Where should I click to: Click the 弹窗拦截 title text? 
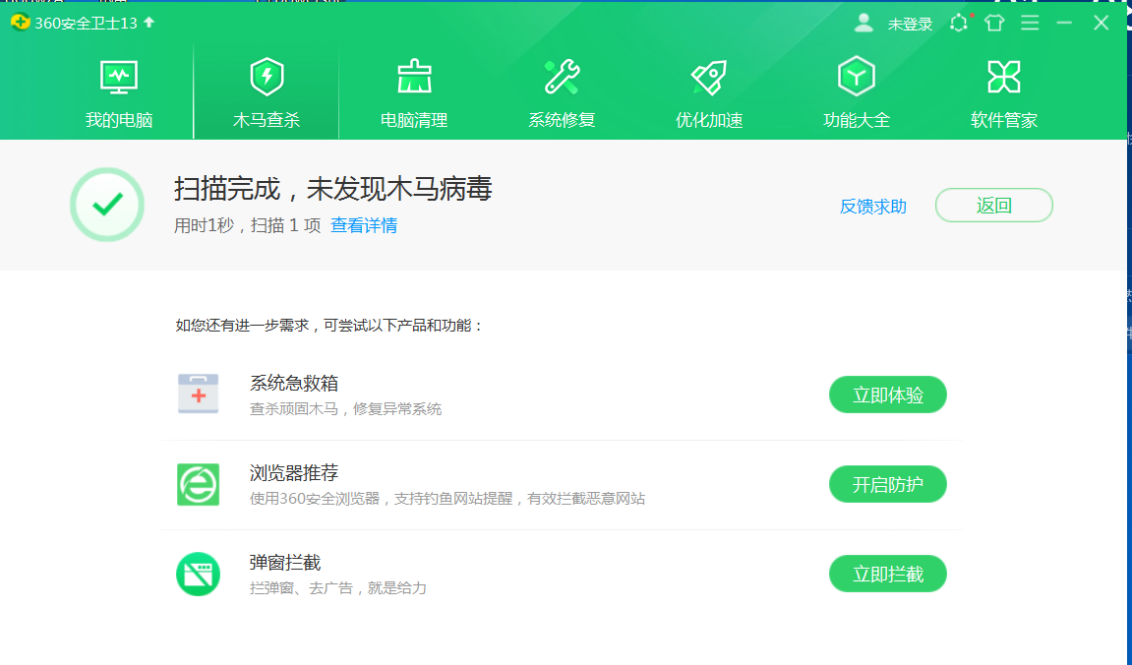coord(285,562)
